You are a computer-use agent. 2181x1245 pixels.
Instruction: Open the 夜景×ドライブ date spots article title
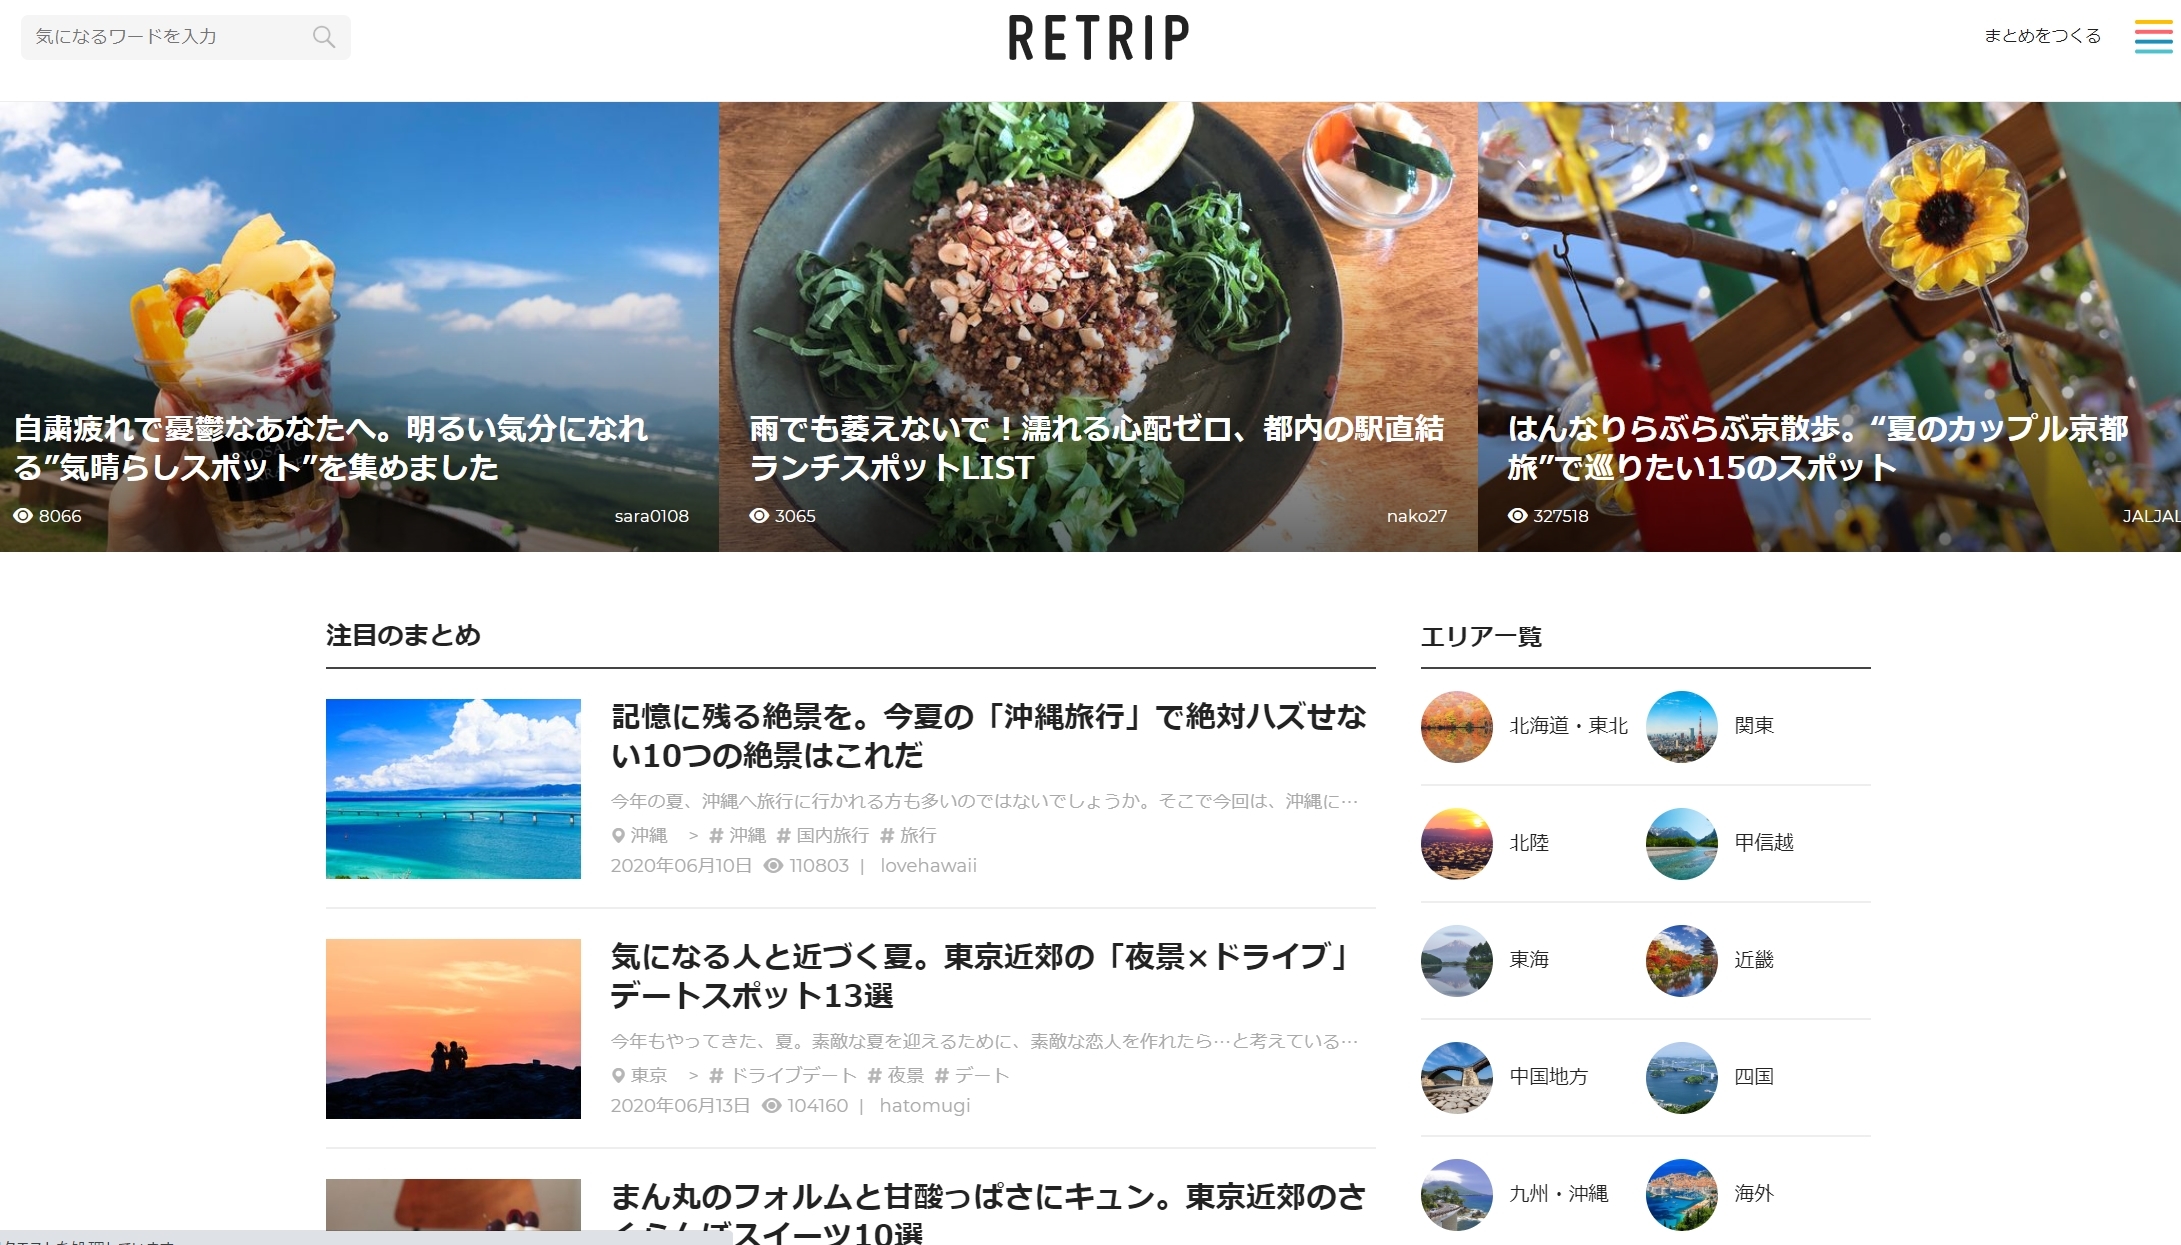tap(982, 976)
